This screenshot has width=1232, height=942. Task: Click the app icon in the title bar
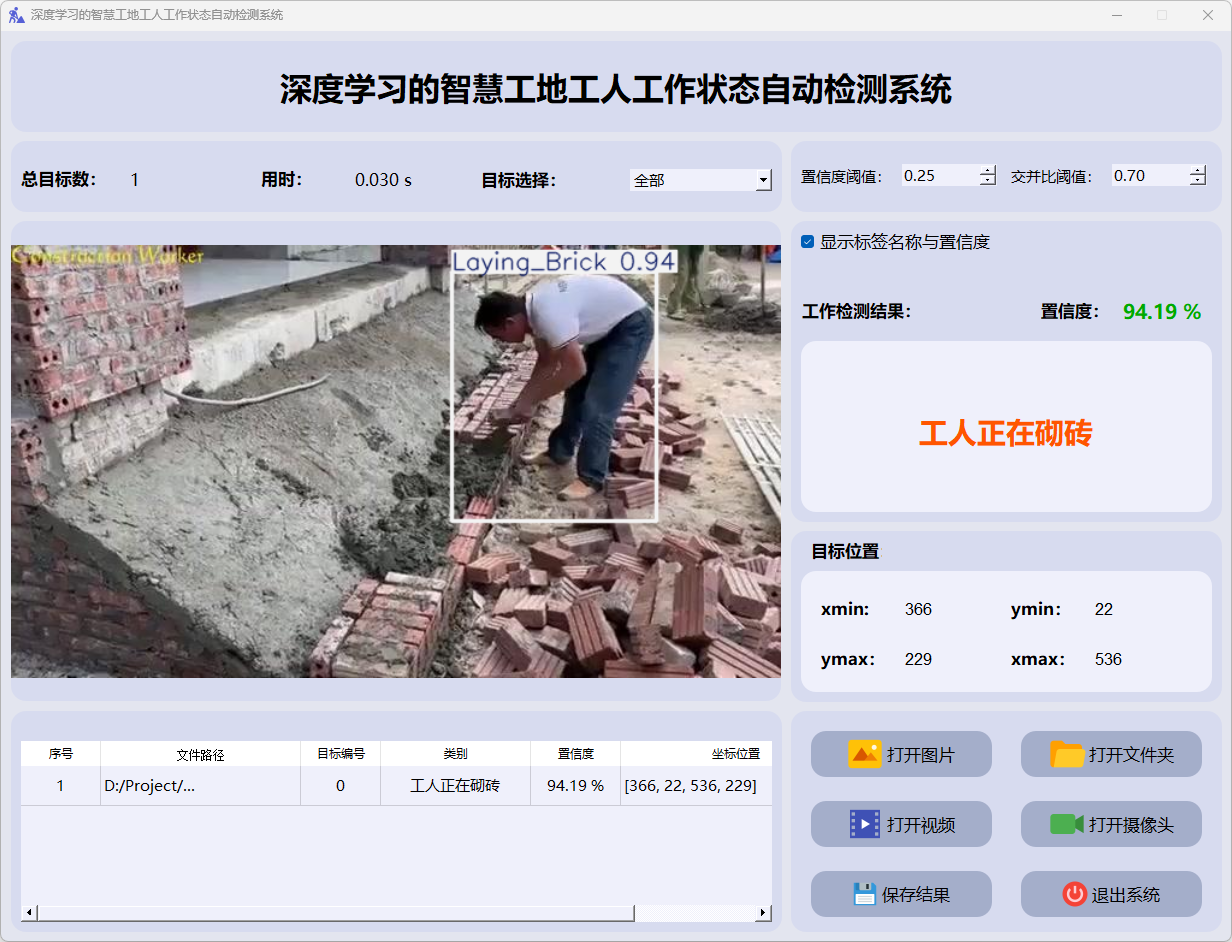(16, 15)
